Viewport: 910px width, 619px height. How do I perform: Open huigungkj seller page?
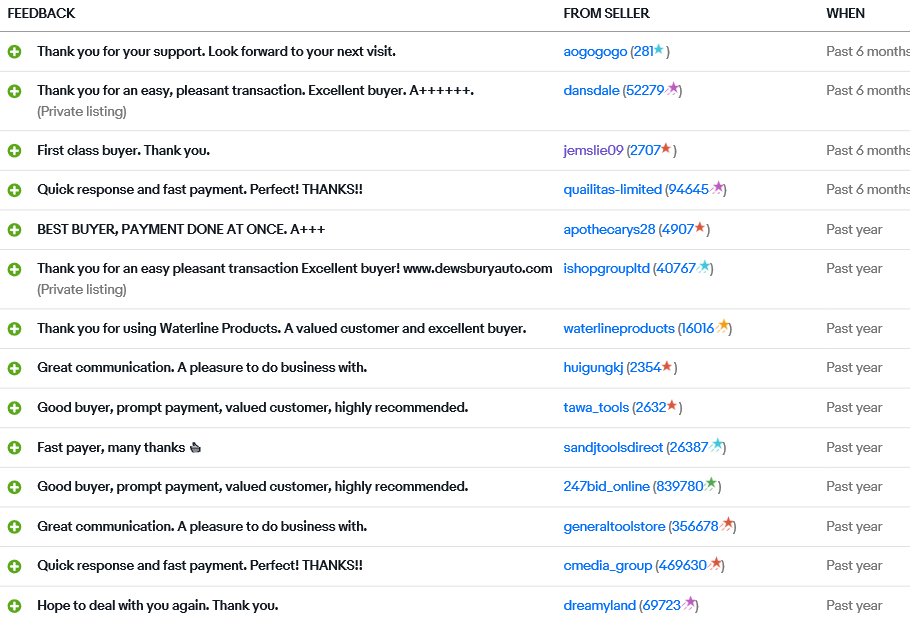pyautogui.click(x=593, y=367)
